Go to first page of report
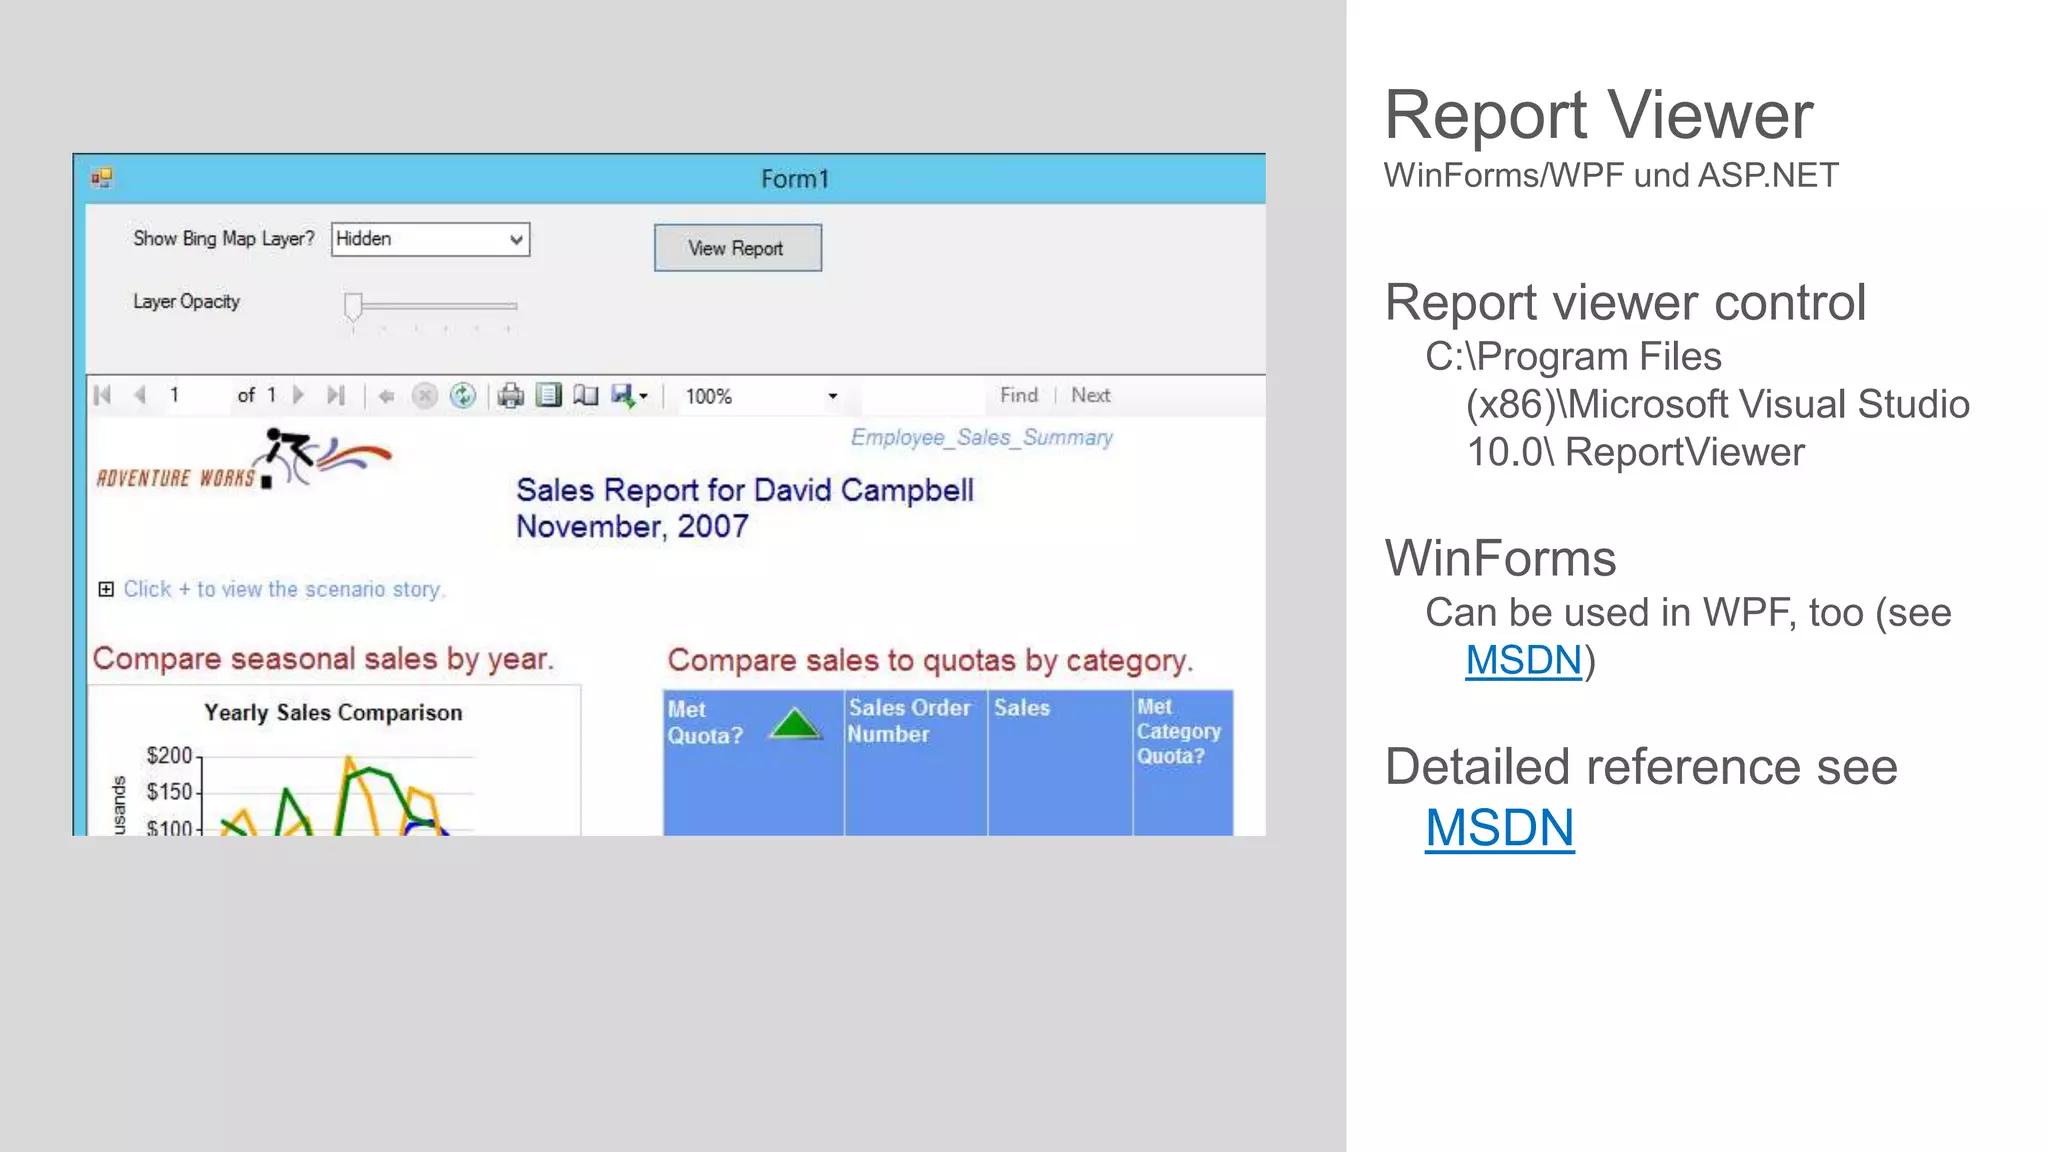This screenshot has height=1152, width=2048. [x=102, y=395]
